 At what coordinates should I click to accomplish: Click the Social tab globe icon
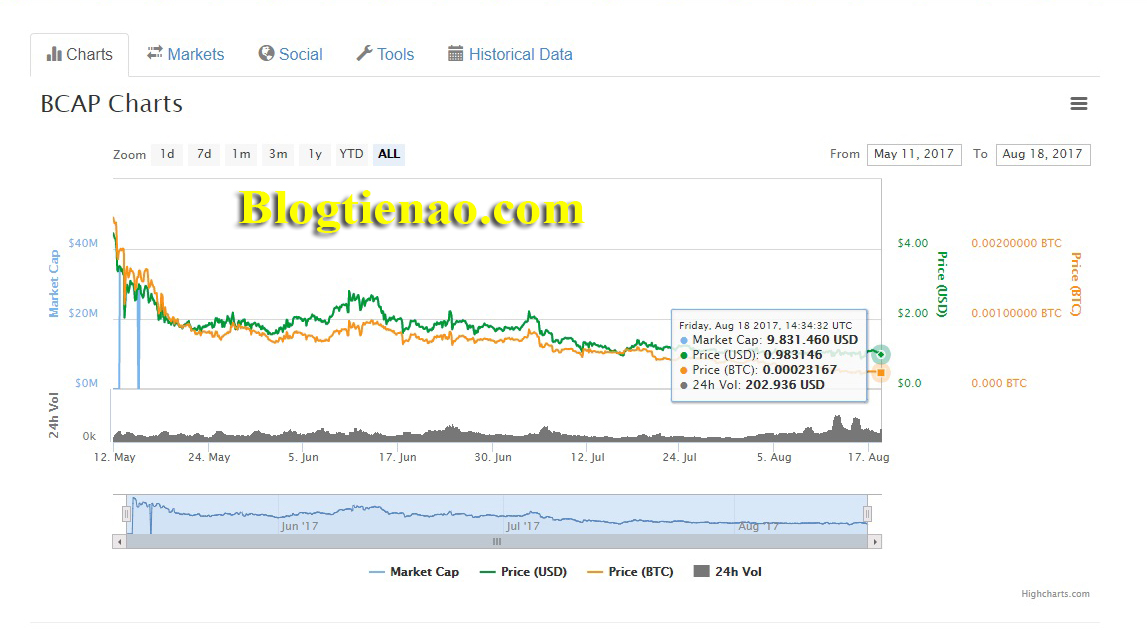(266, 53)
